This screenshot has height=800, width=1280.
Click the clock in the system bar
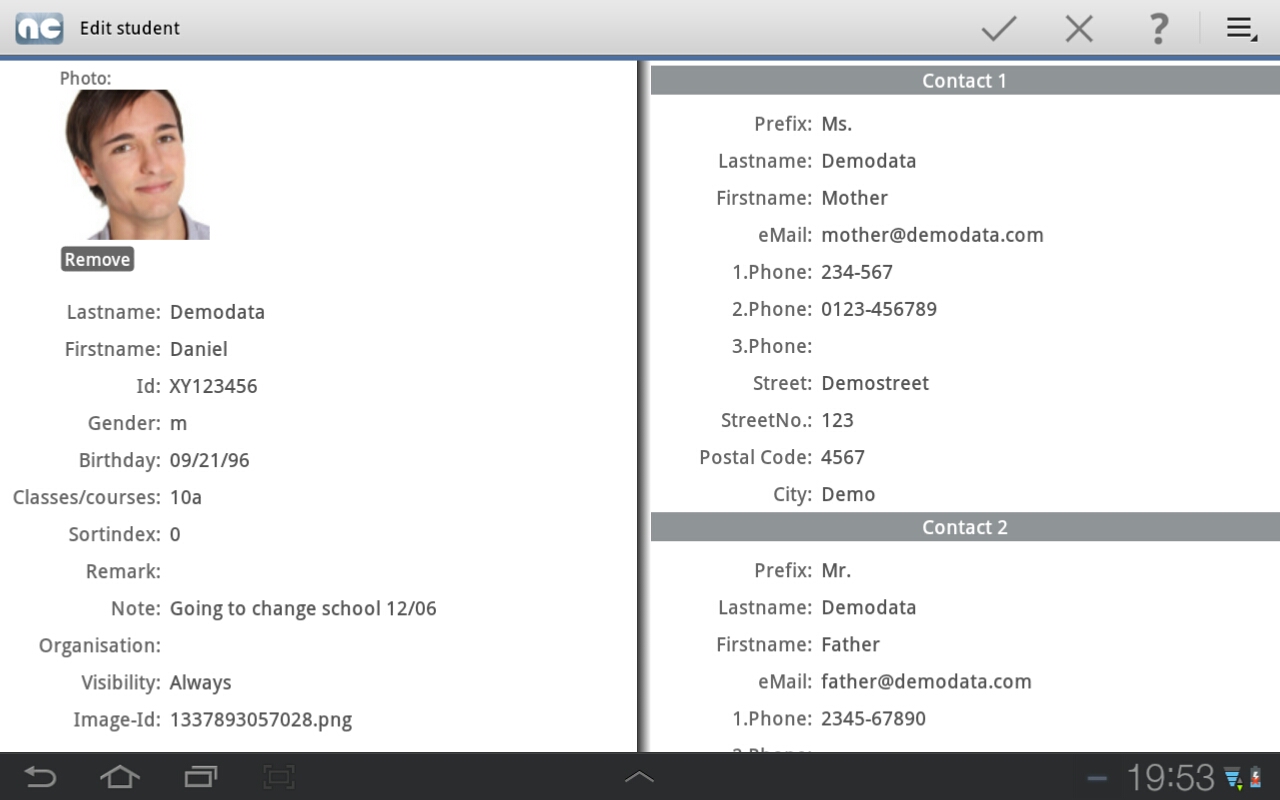[1169, 777]
